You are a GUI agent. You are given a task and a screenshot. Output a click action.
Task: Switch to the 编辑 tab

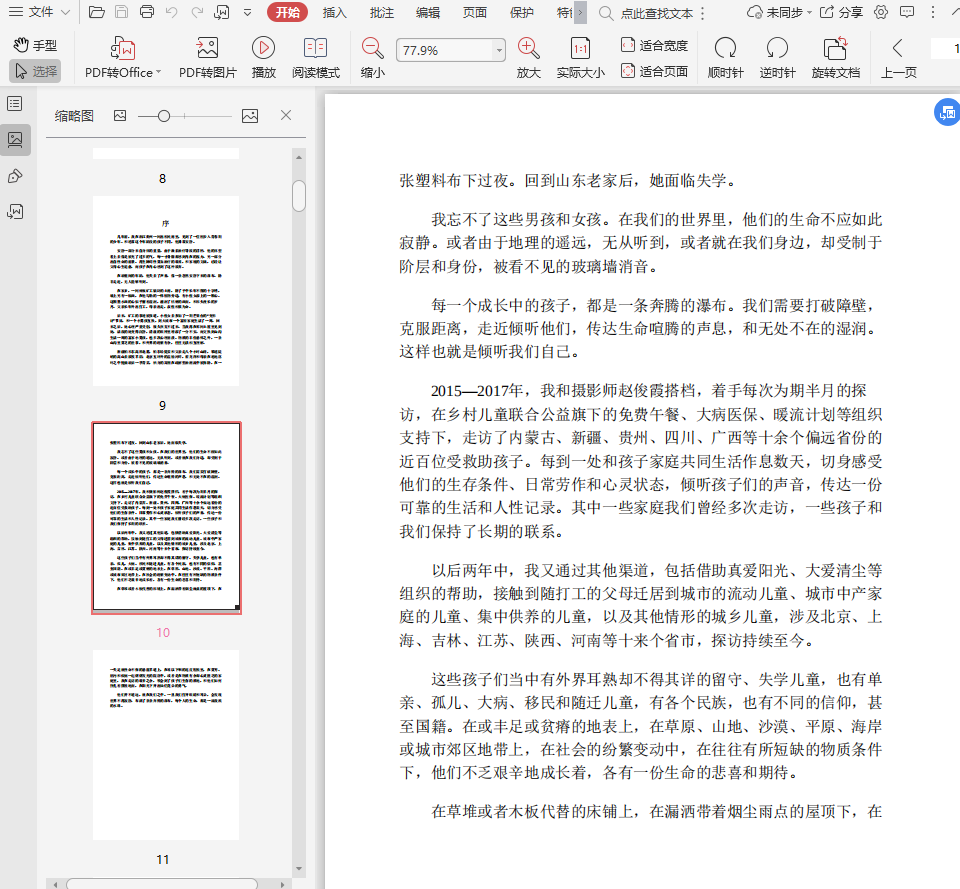coord(427,12)
